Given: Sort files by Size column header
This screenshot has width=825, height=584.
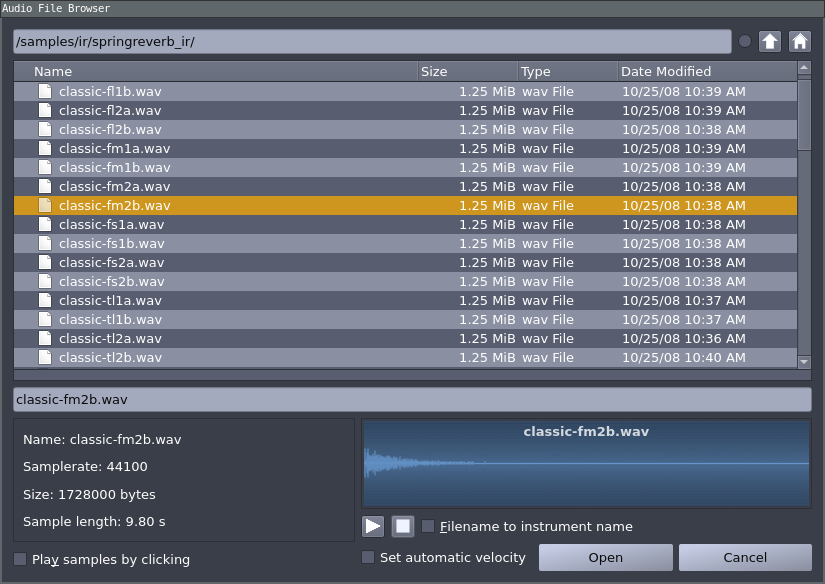Looking at the screenshot, I should pyautogui.click(x=466, y=71).
